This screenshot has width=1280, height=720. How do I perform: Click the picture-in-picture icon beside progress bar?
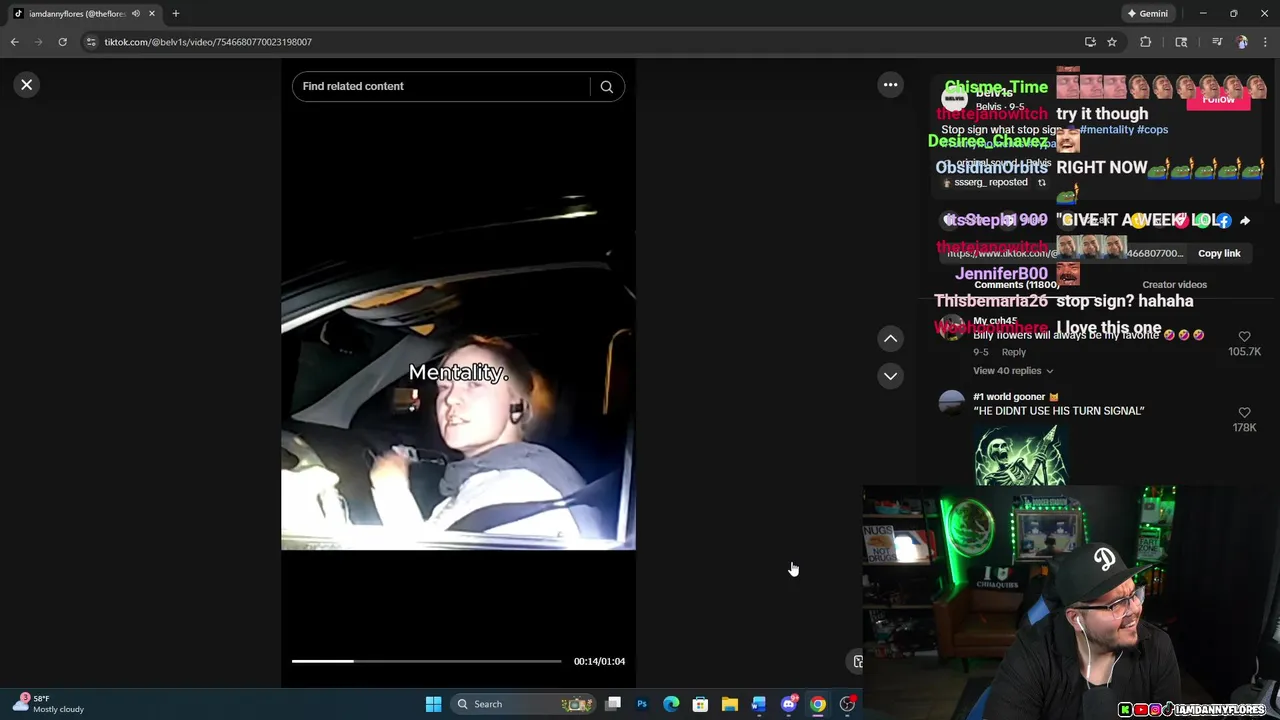(x=857, y=661)
